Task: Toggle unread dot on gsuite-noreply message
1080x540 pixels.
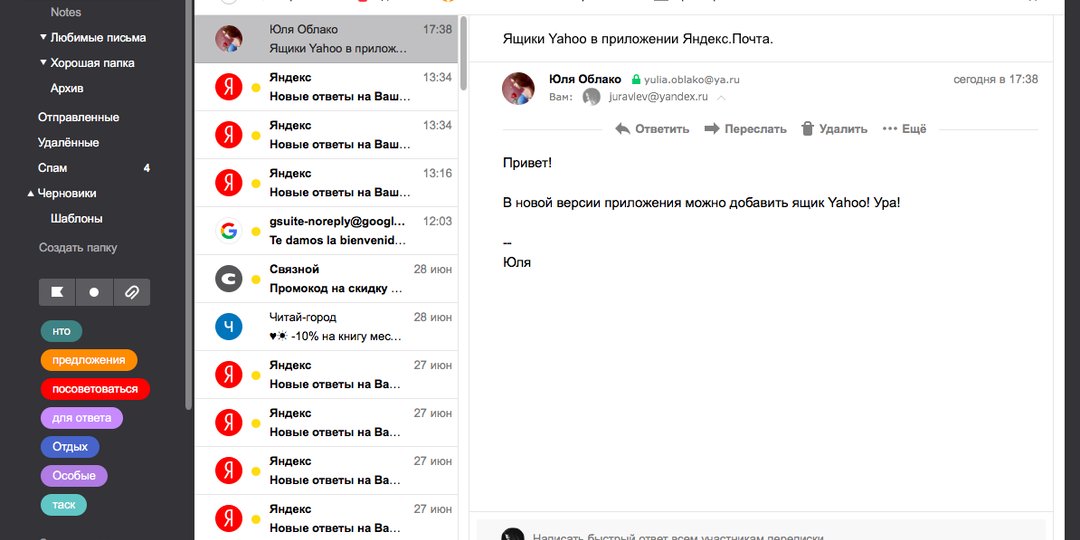Action: (x=255, y=232)
